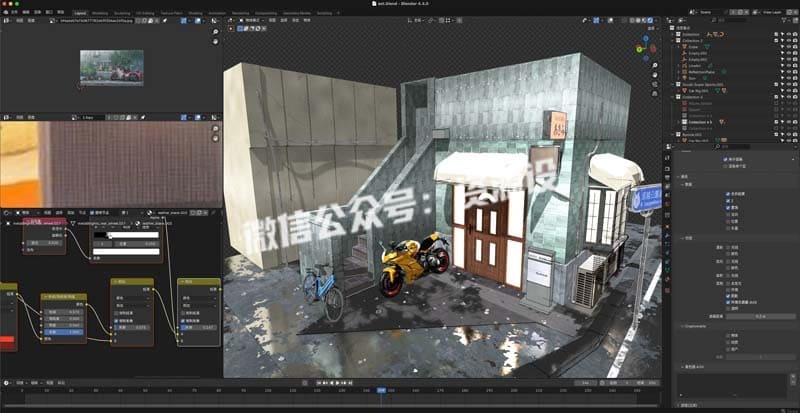Open the File (文件) menu
This screenshot has width=800, height=413.
(x=14, y=12)
